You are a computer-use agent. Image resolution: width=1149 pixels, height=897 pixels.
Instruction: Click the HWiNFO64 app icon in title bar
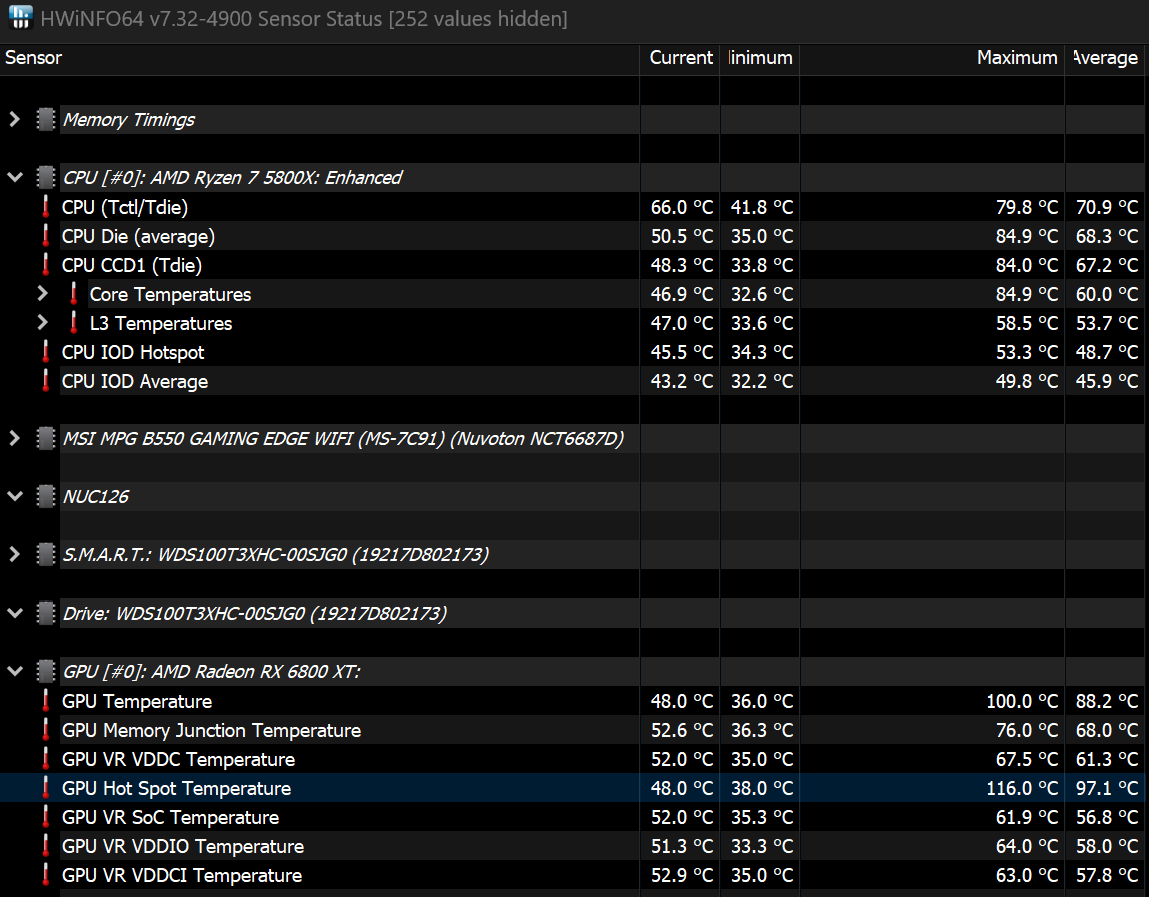20,18
